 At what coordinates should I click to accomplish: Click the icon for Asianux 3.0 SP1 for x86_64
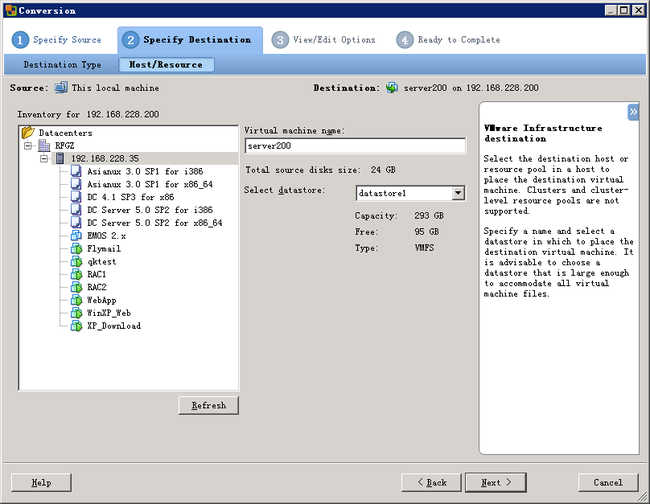[x=76, y=184]
